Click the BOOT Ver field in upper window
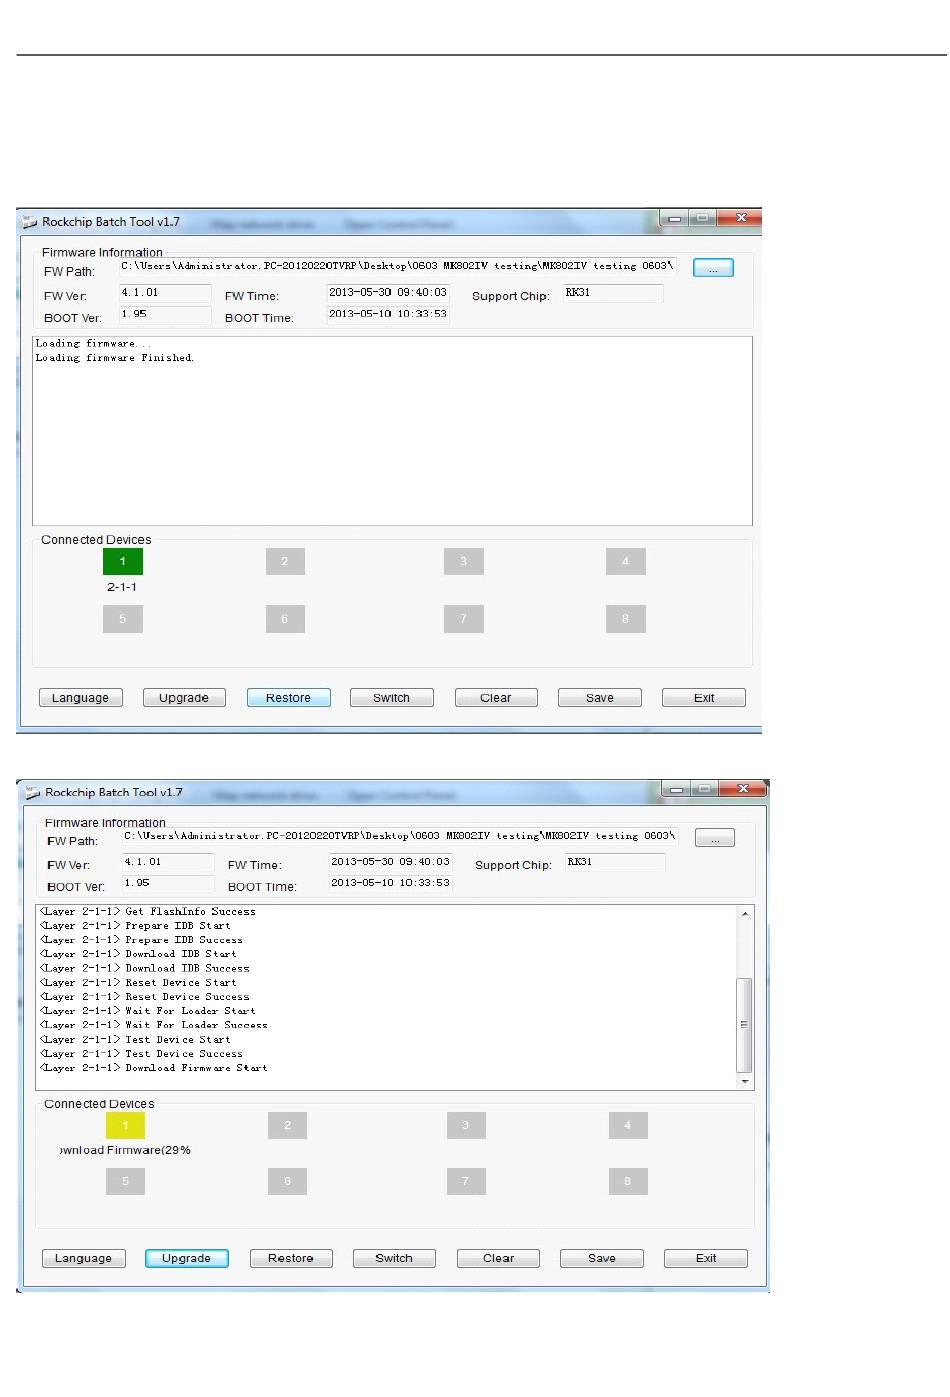This screenshot has width=950, height=1397. [x=165, y=315]
